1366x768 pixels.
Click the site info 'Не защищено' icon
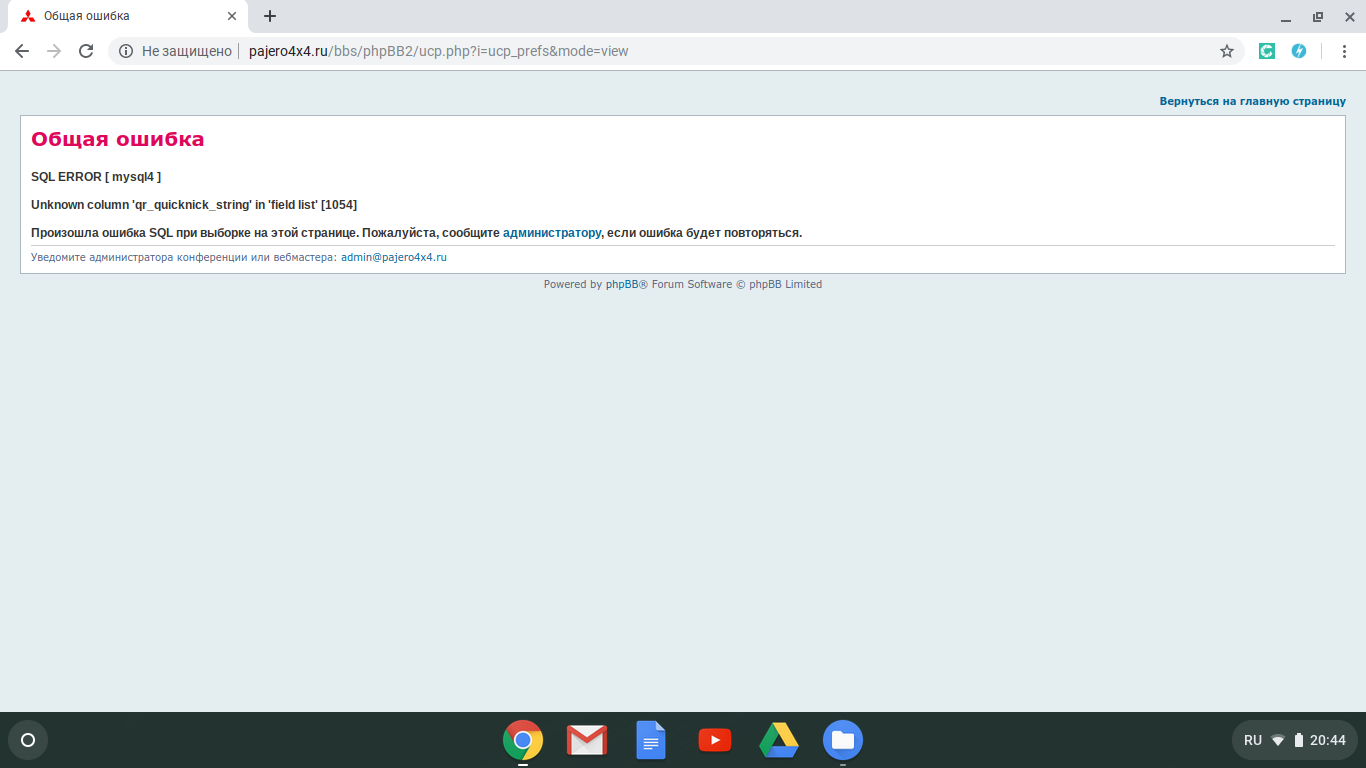click(x=126, y=51)
